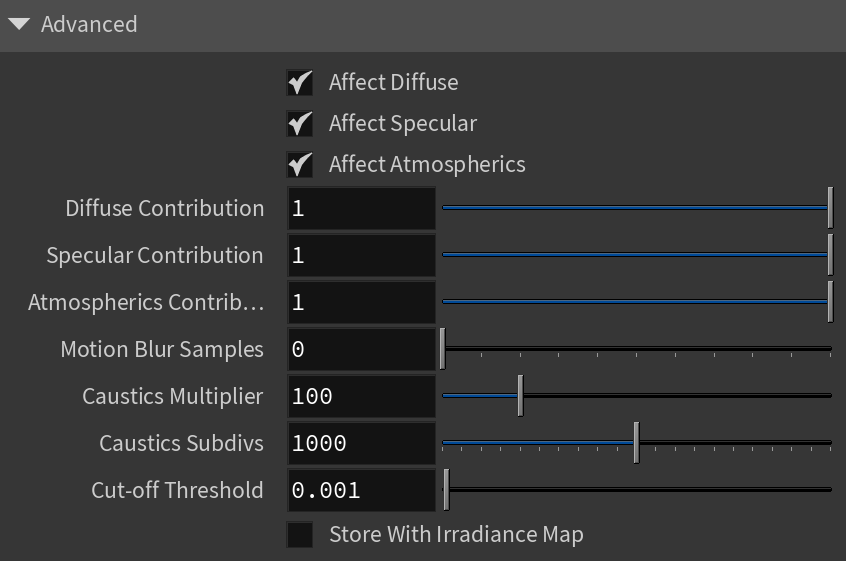Click the Diffuse Contribution value field

tap(361, 208)
